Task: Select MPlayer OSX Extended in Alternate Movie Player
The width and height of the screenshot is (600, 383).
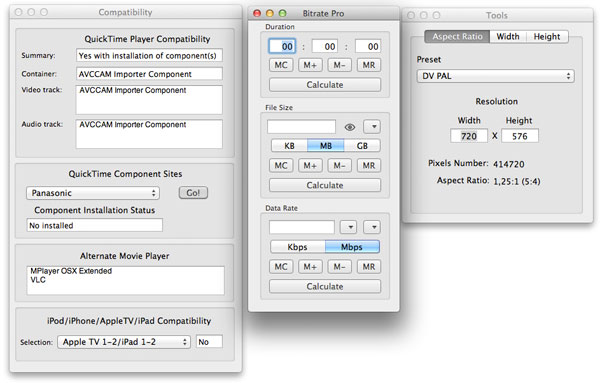Action: tap(71, 271)
